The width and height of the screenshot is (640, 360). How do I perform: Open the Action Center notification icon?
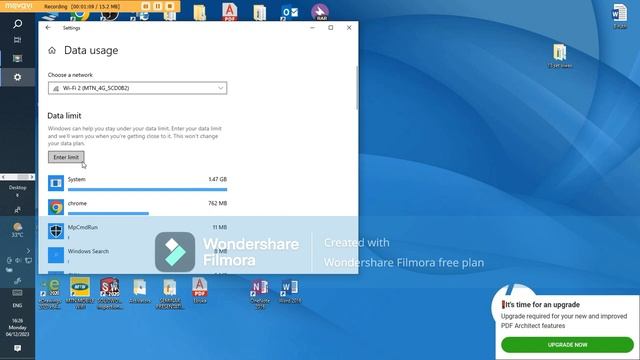(x=18, y=348)
